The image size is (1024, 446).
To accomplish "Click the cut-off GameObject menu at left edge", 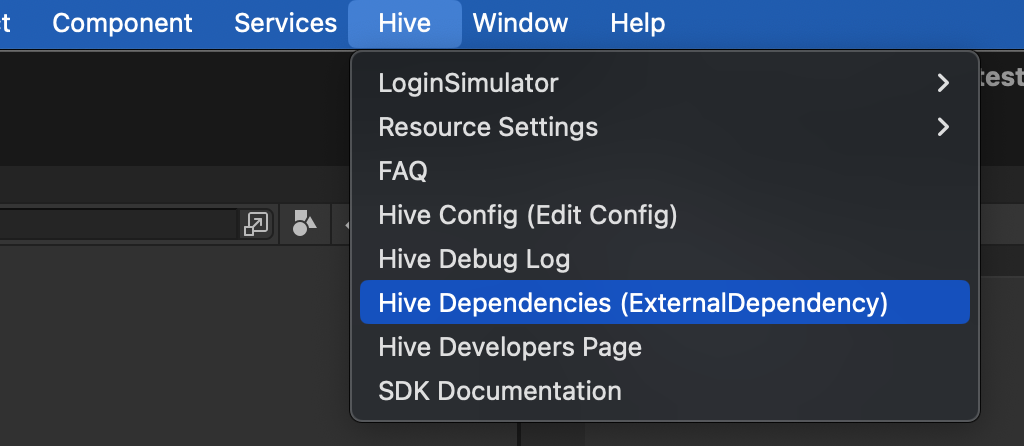I will tap(6, 23).
